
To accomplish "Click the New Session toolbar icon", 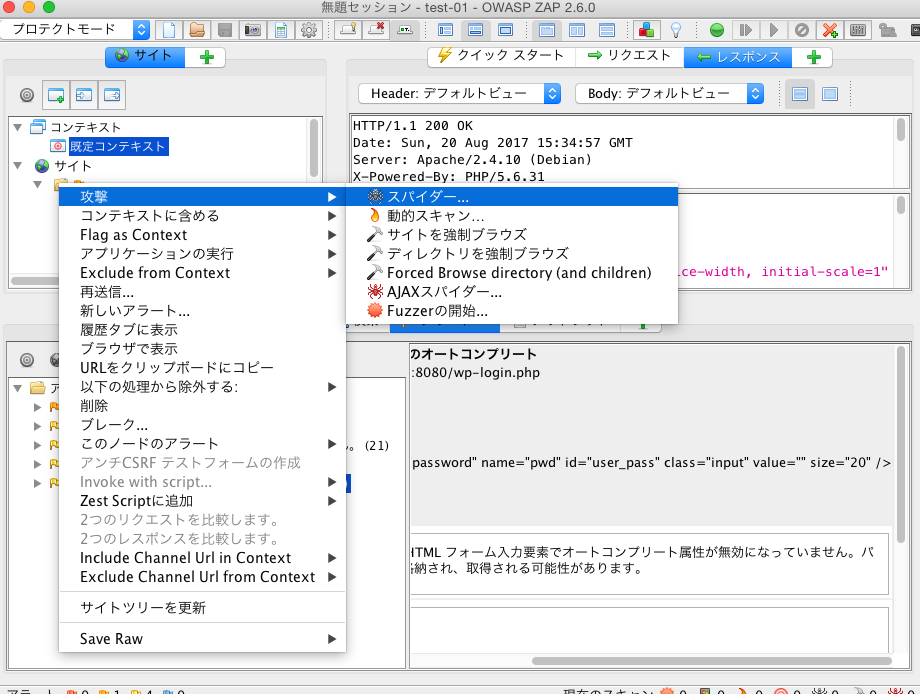I will pos(169,29).
